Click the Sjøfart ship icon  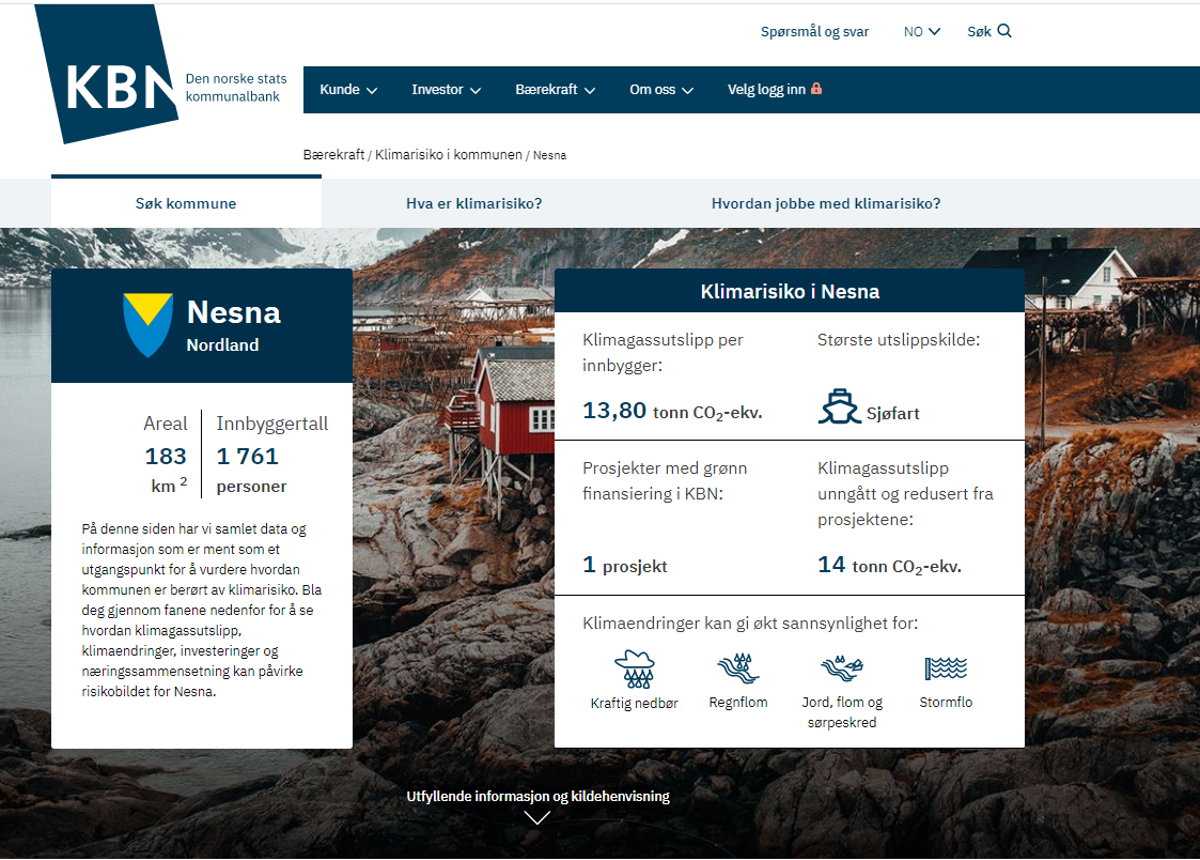[x=839, y=408]
